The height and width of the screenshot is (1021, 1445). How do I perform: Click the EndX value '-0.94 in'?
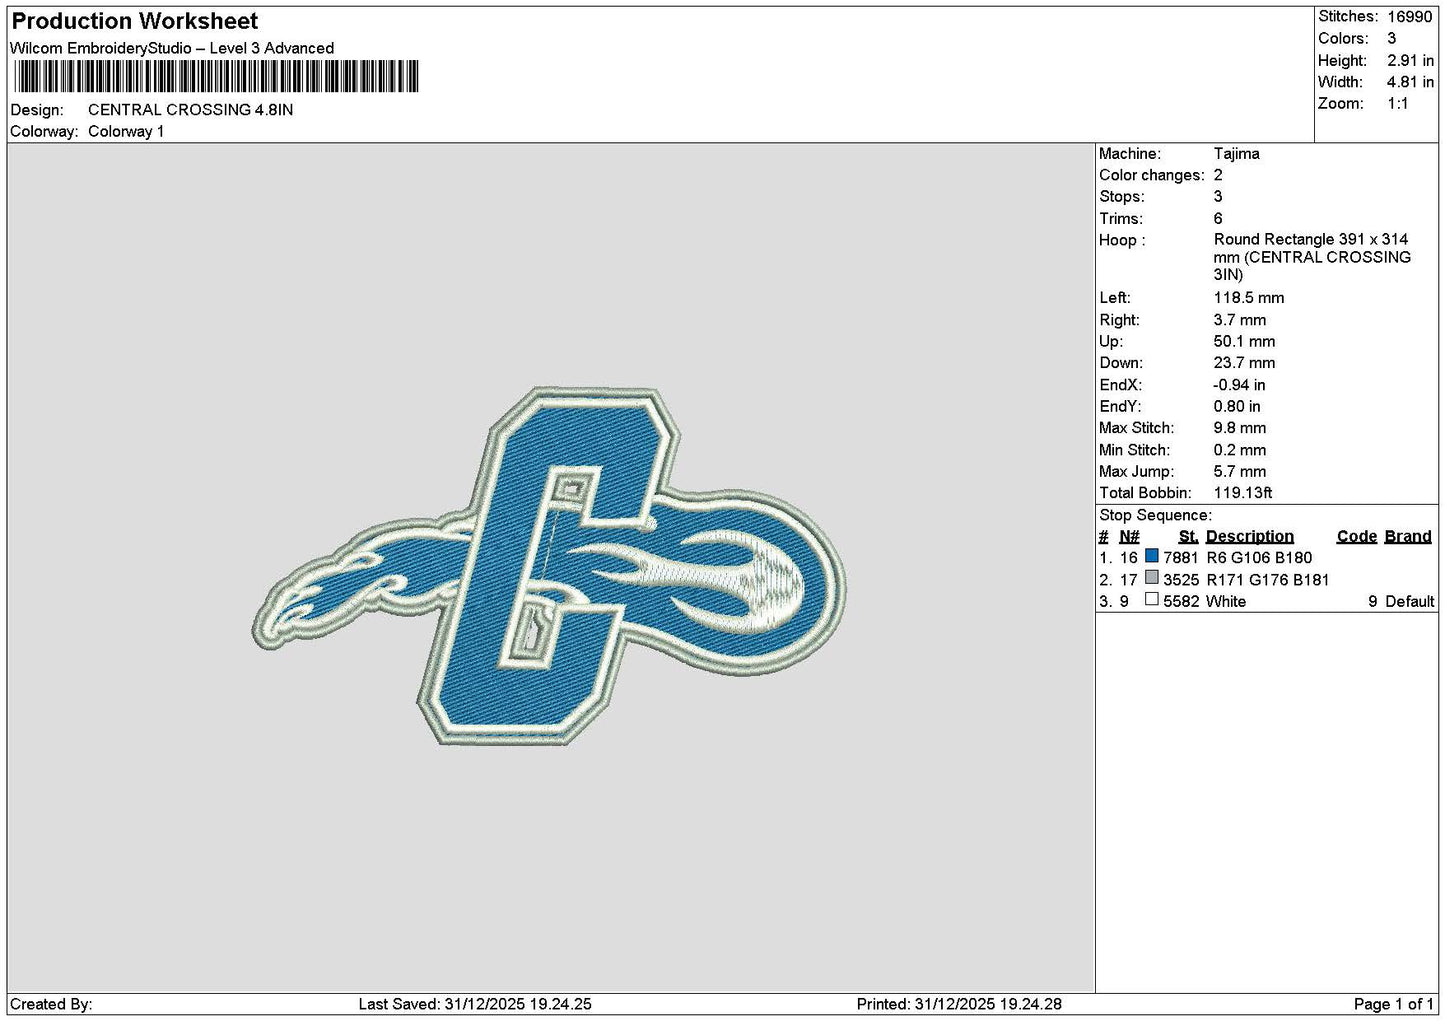coord(1240,385)
